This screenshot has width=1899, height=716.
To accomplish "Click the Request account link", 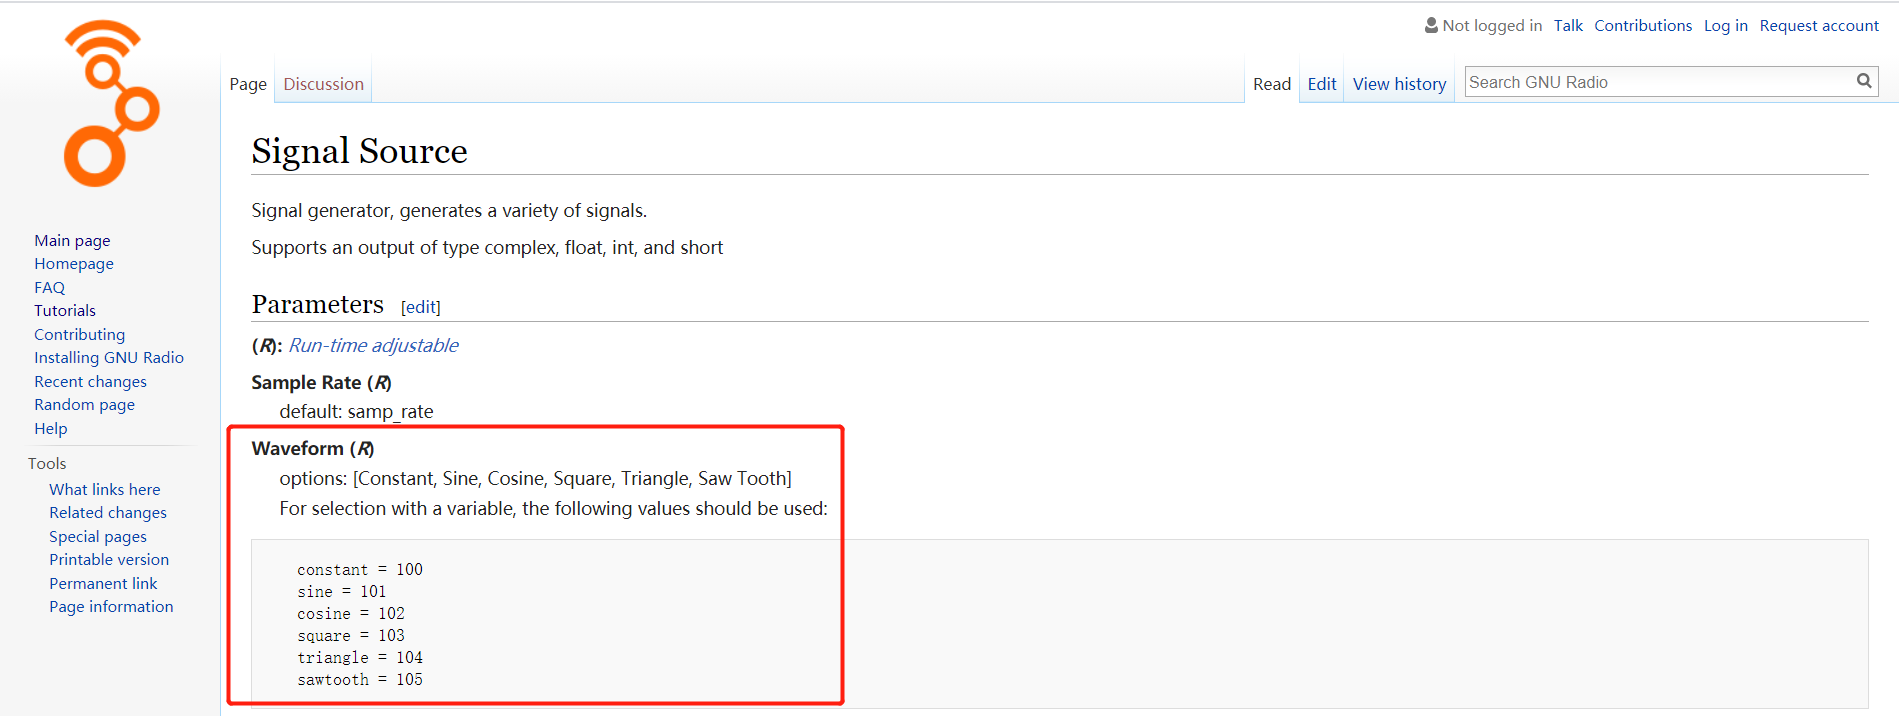I will tap(1819, 26).
